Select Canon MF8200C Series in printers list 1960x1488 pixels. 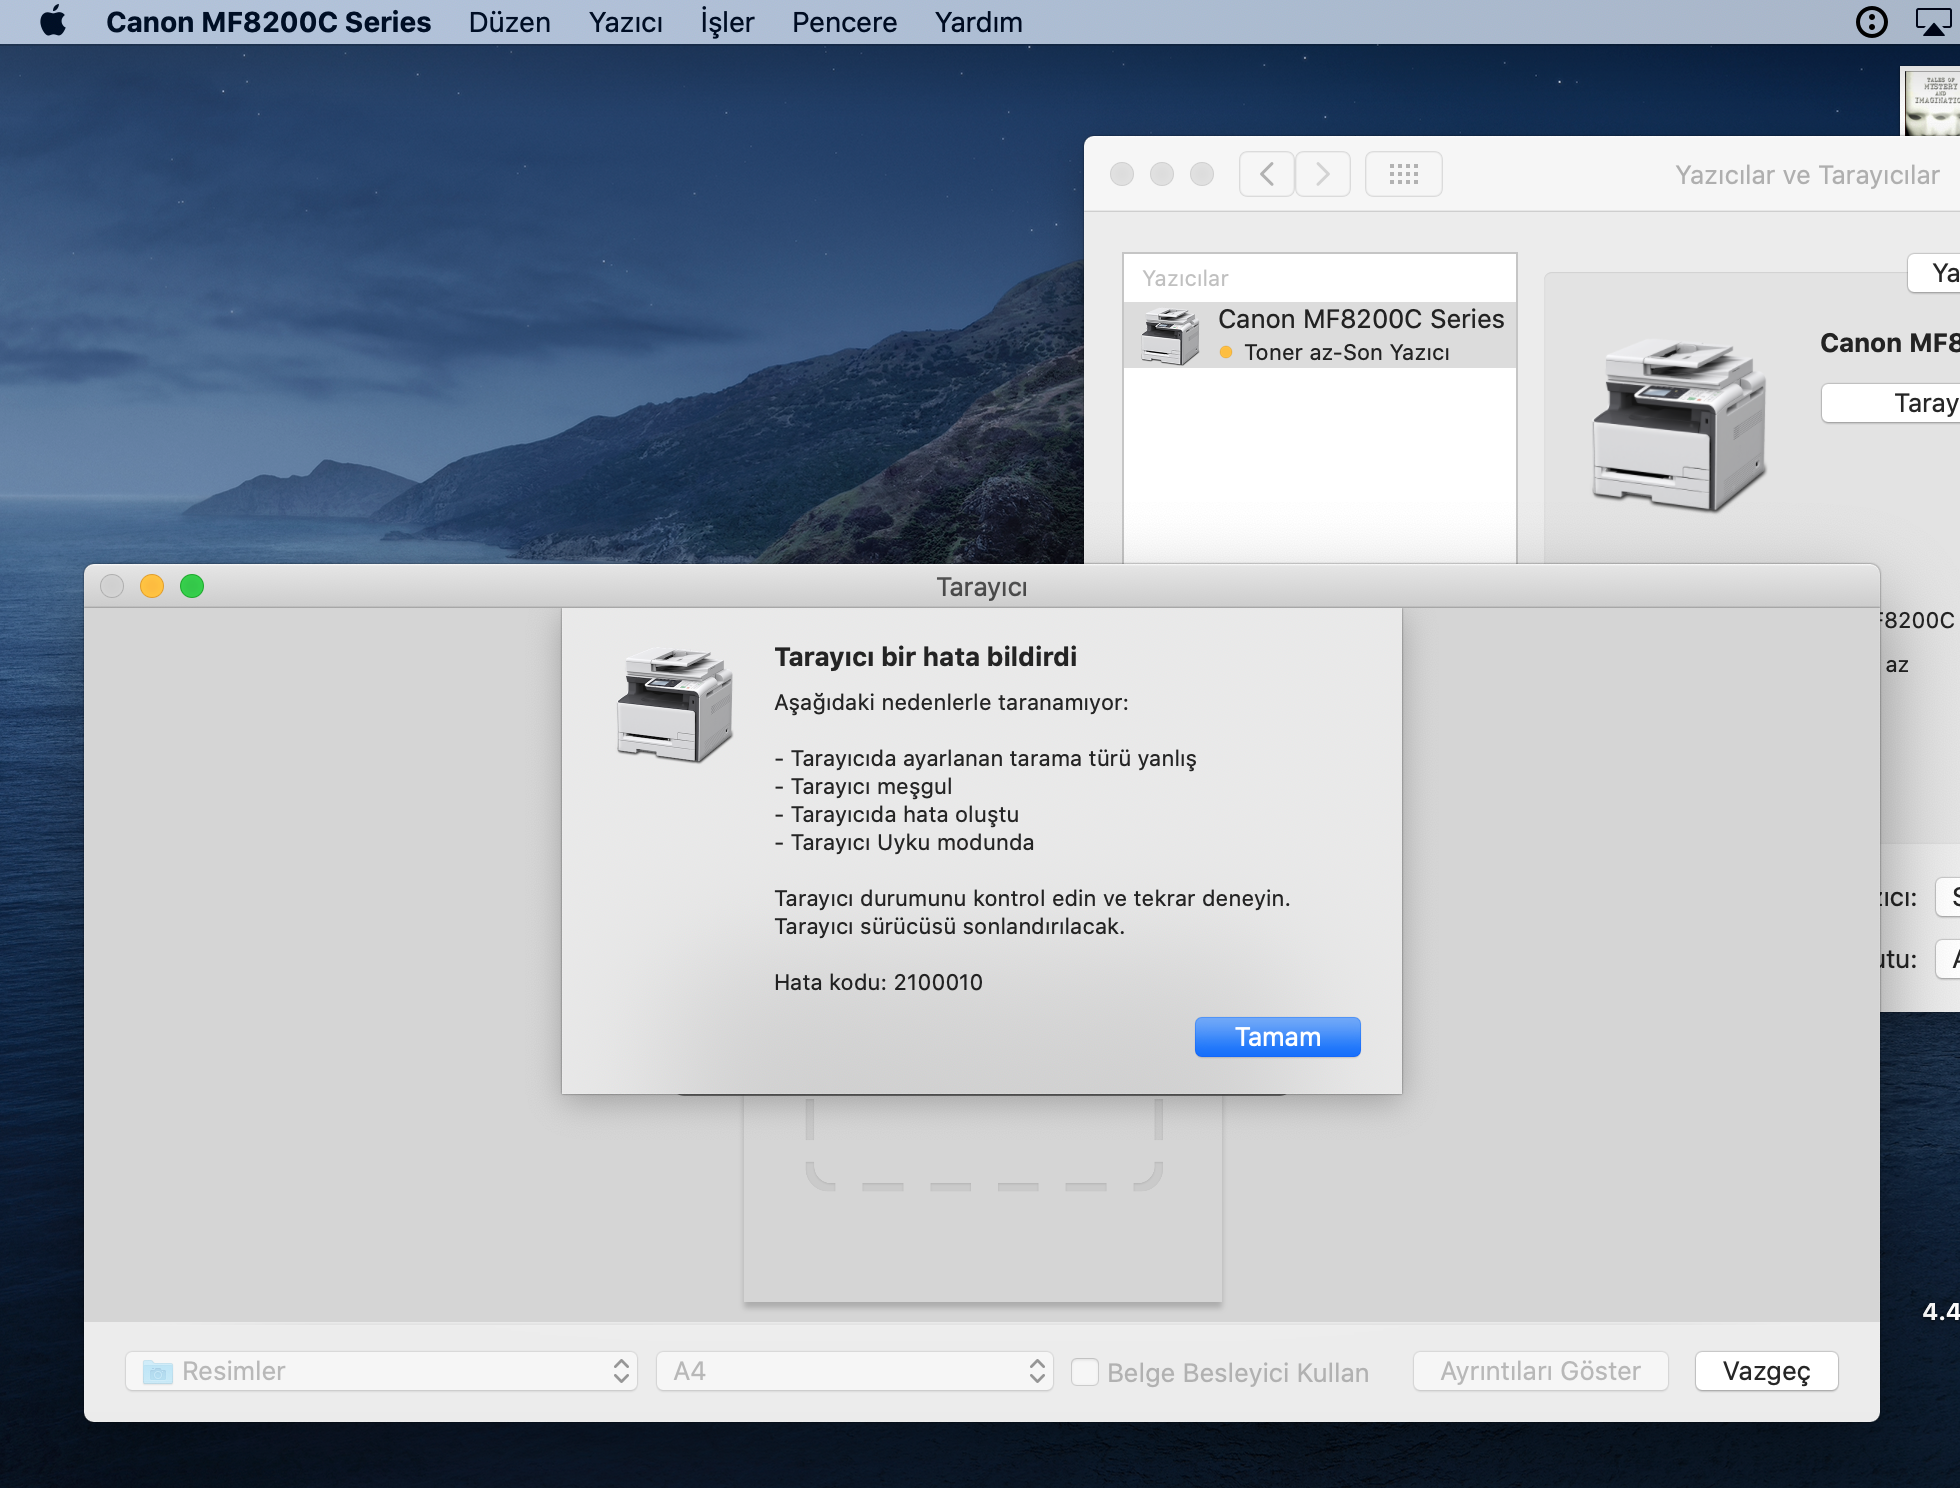pos(1320,335)
